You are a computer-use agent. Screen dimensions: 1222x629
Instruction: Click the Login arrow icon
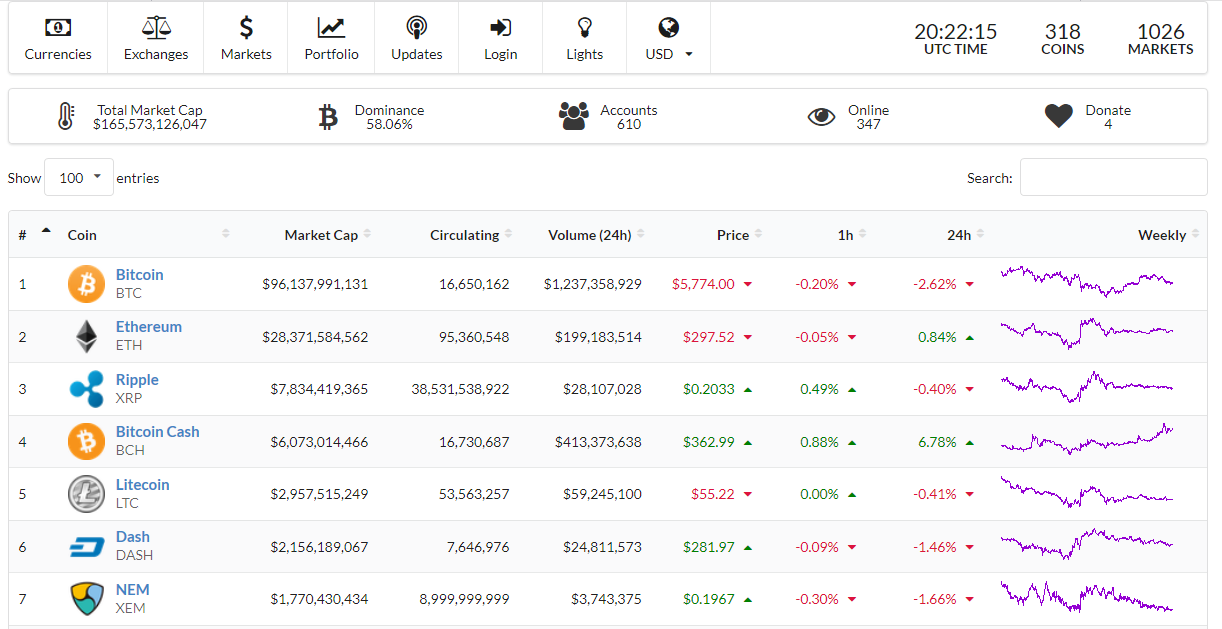(501, 27)
